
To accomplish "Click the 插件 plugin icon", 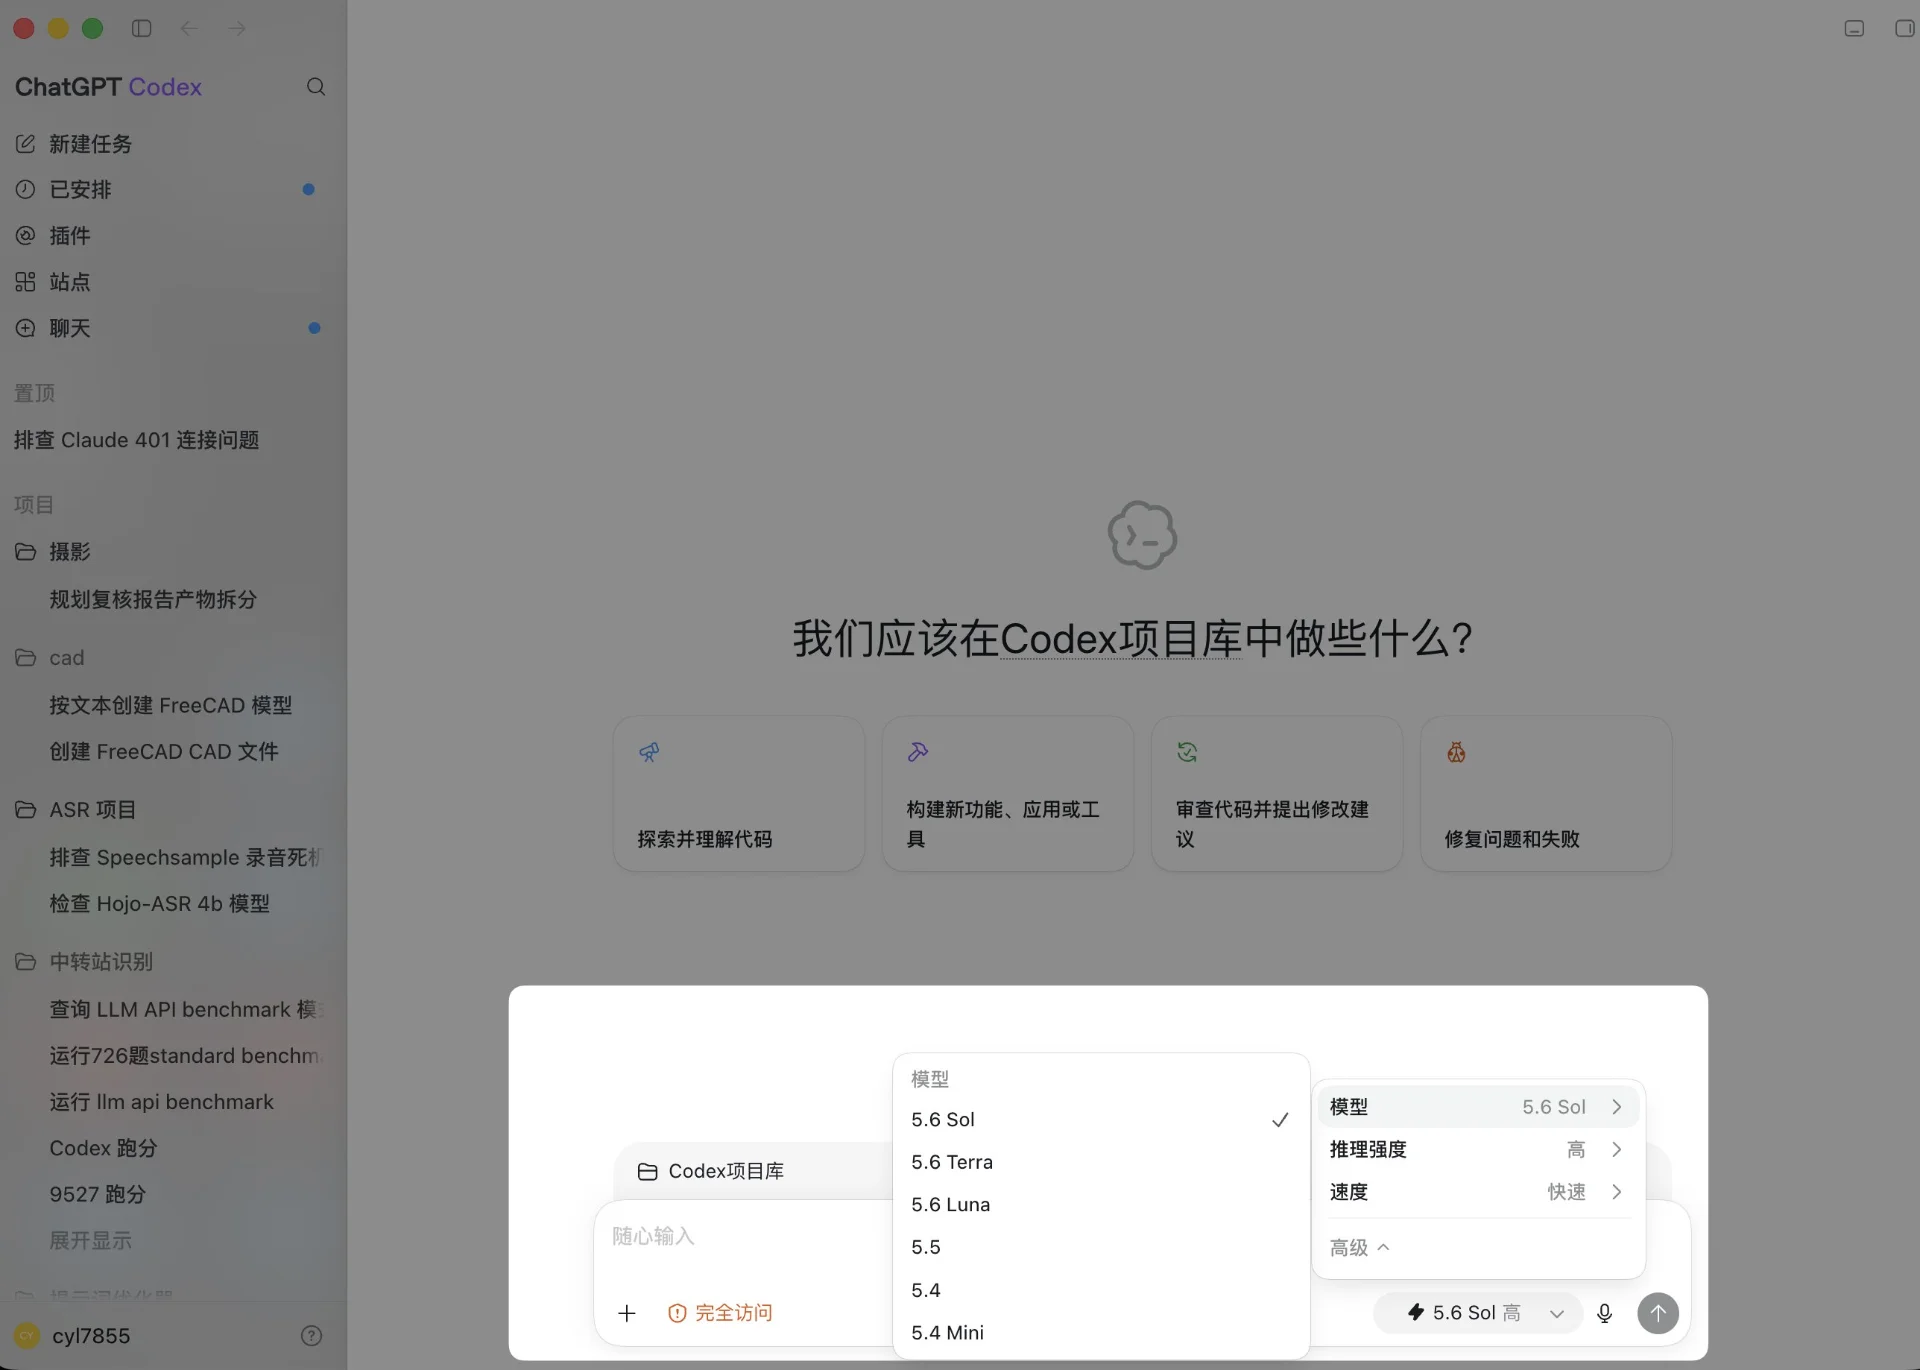I will 26,235.
